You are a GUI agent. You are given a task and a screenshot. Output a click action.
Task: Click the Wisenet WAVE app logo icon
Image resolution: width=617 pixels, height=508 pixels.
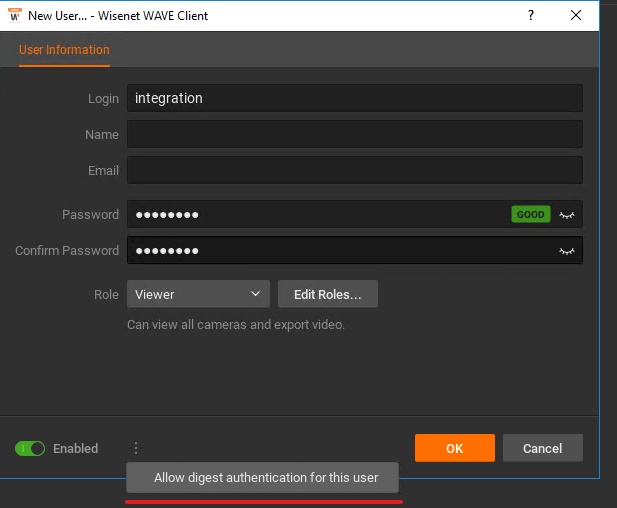[15, 15]
